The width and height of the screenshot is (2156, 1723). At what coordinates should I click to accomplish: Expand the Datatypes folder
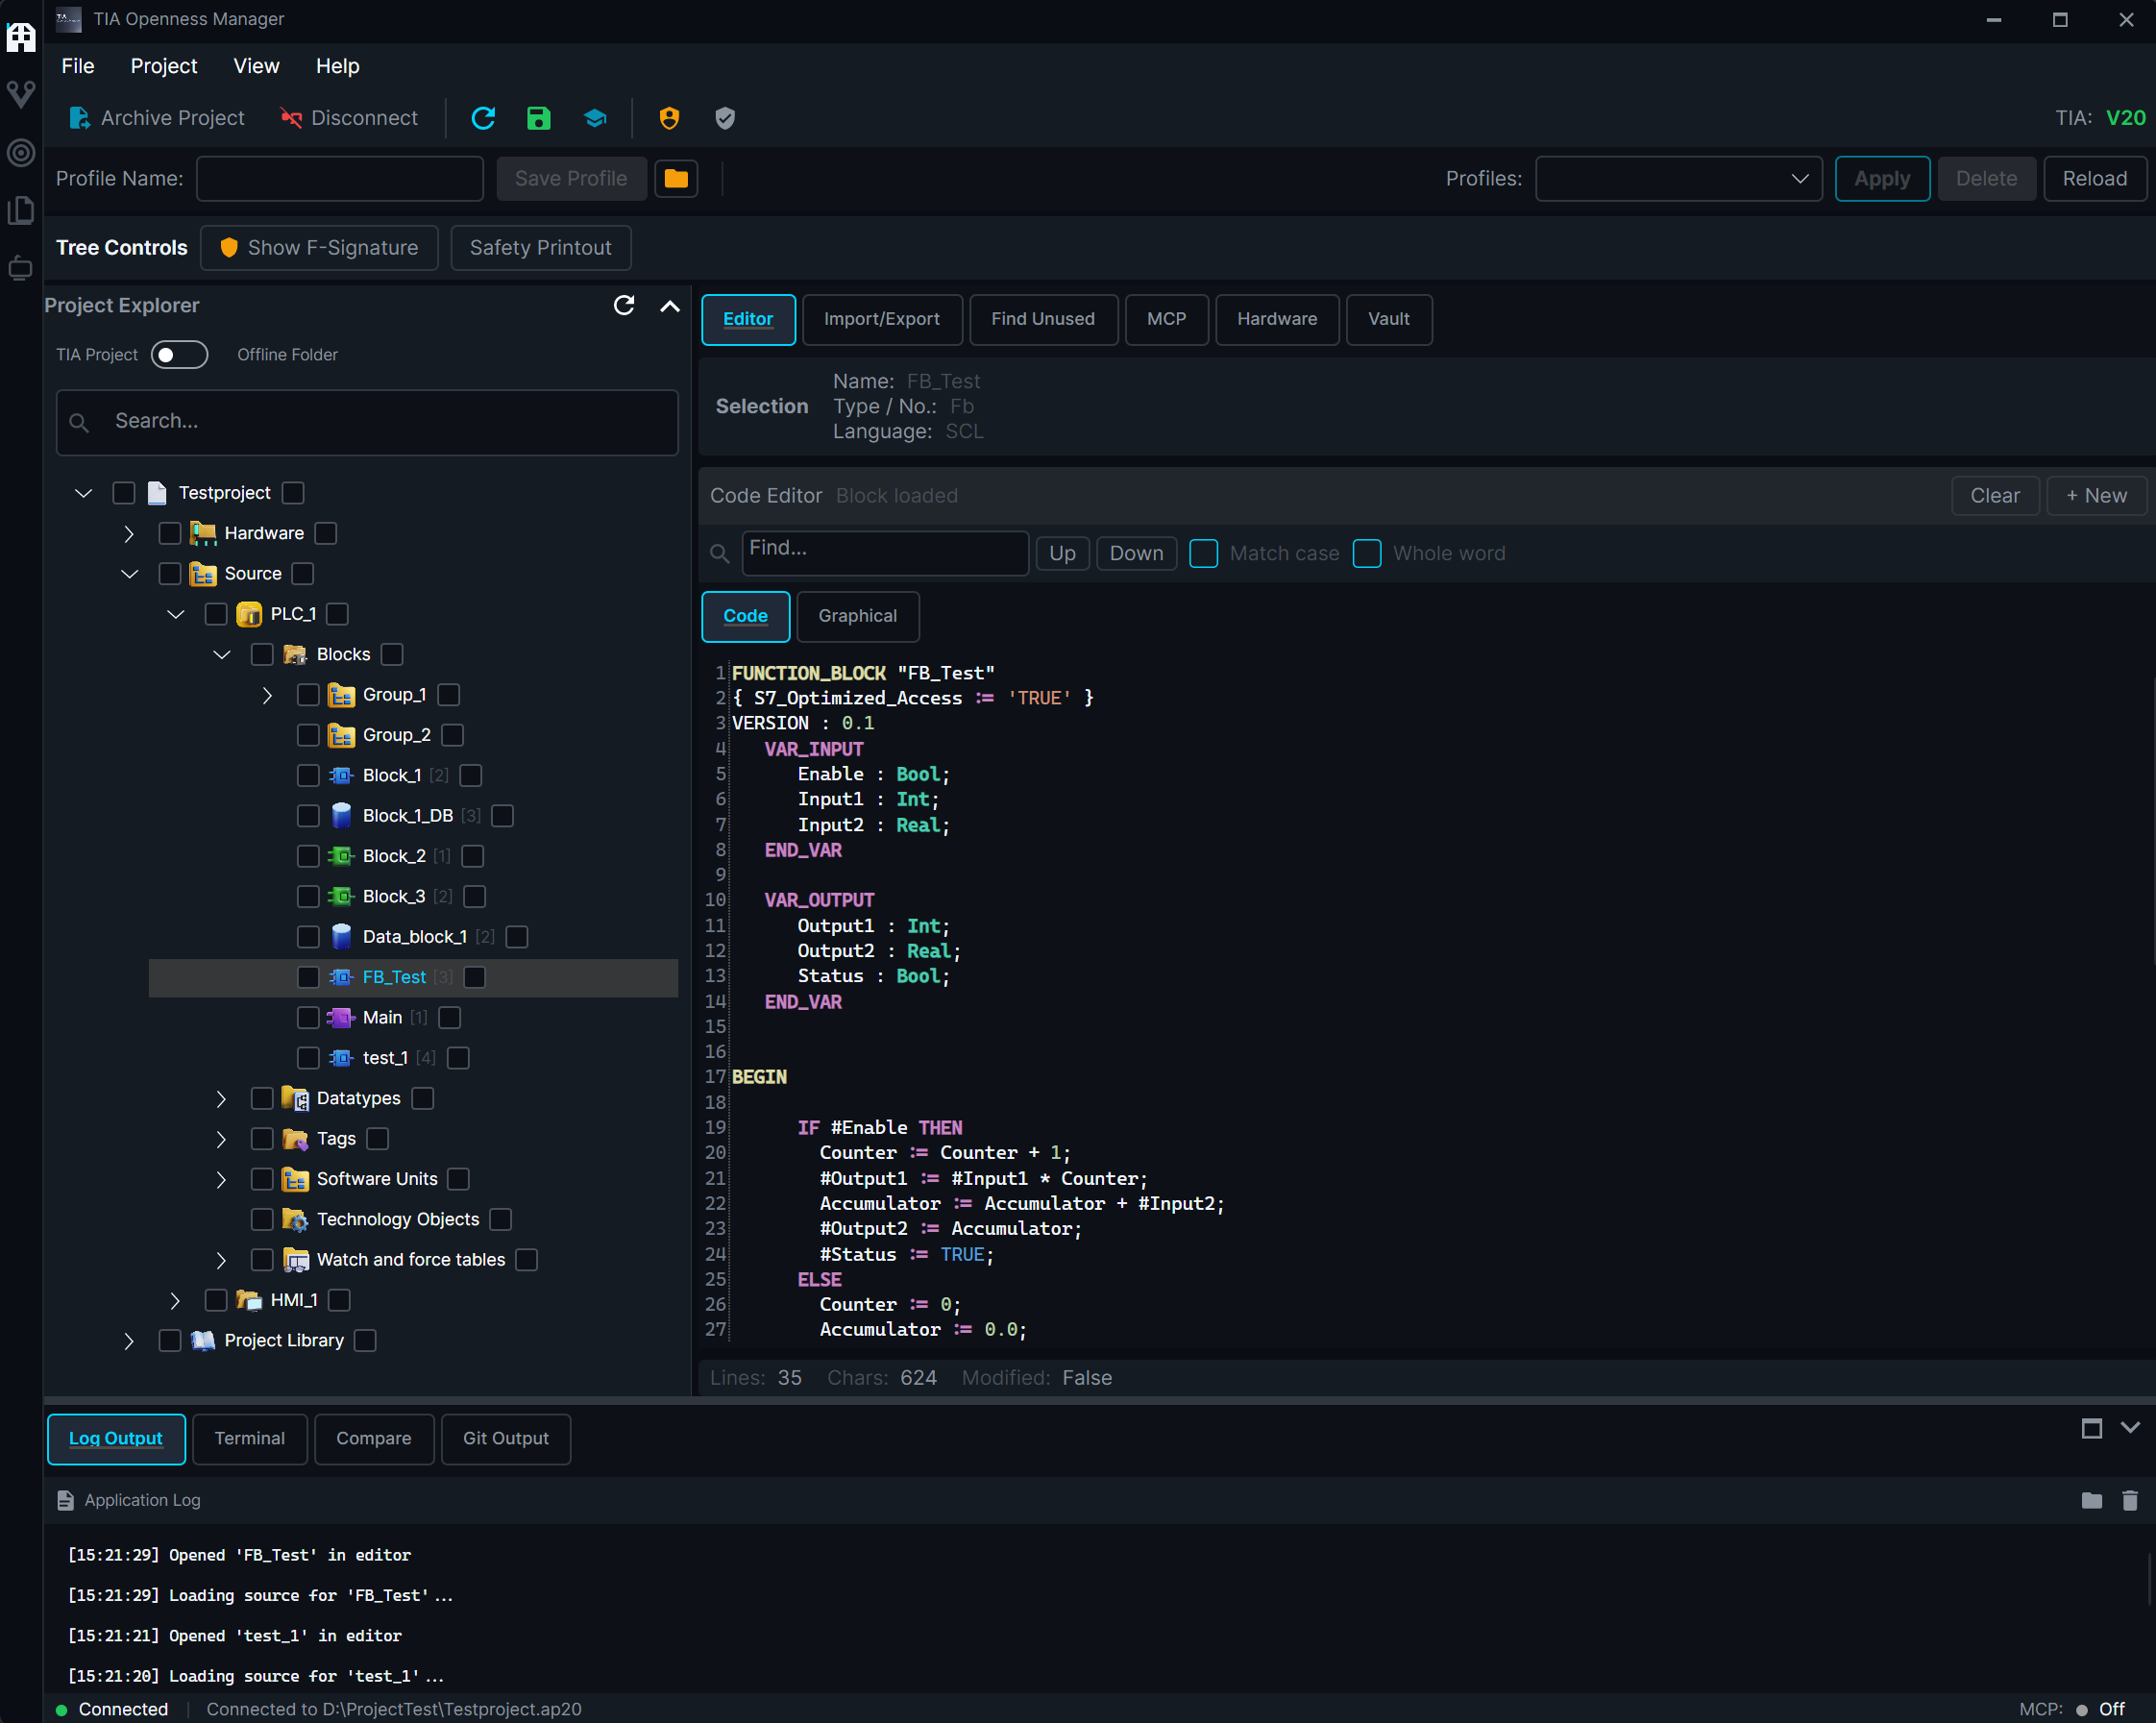(x=221, y=1098)
